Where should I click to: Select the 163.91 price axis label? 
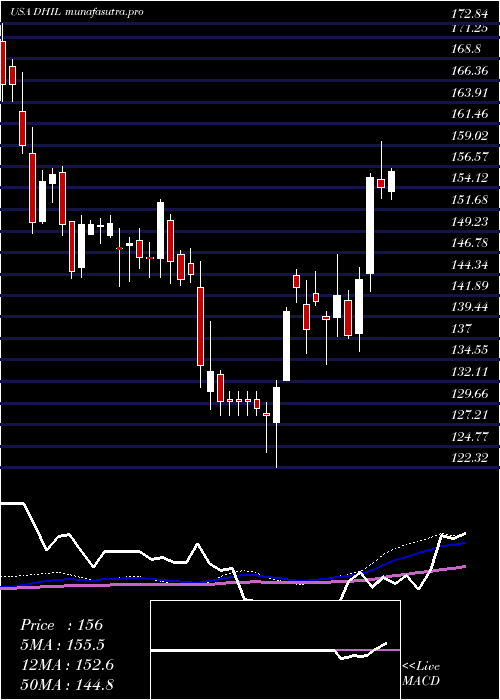(x=469, y=92)
